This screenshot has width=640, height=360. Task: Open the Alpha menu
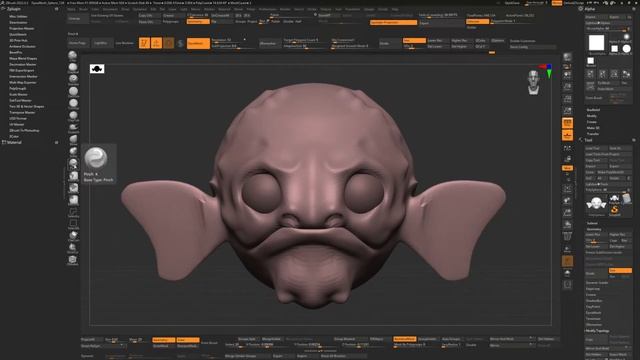tap(71, 9)
